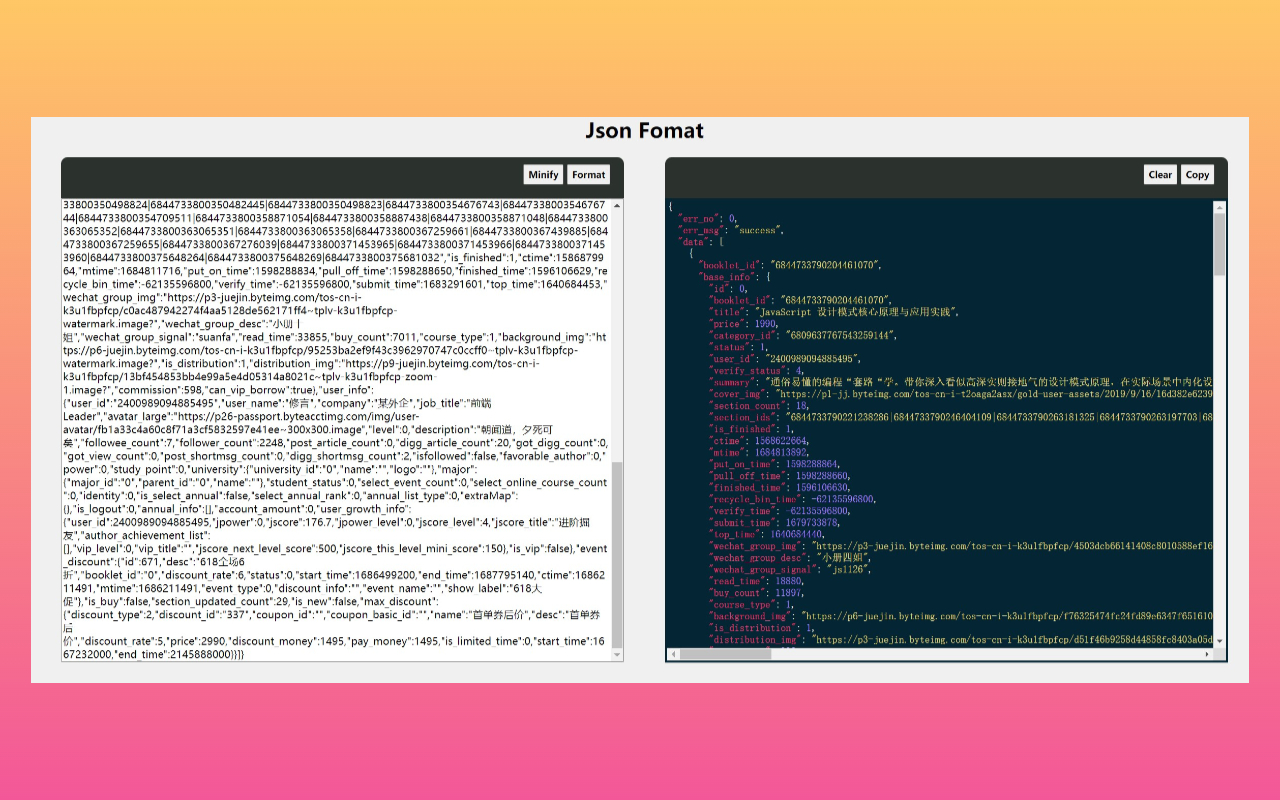Select the "verify_status": 4 line

point(757,370)
